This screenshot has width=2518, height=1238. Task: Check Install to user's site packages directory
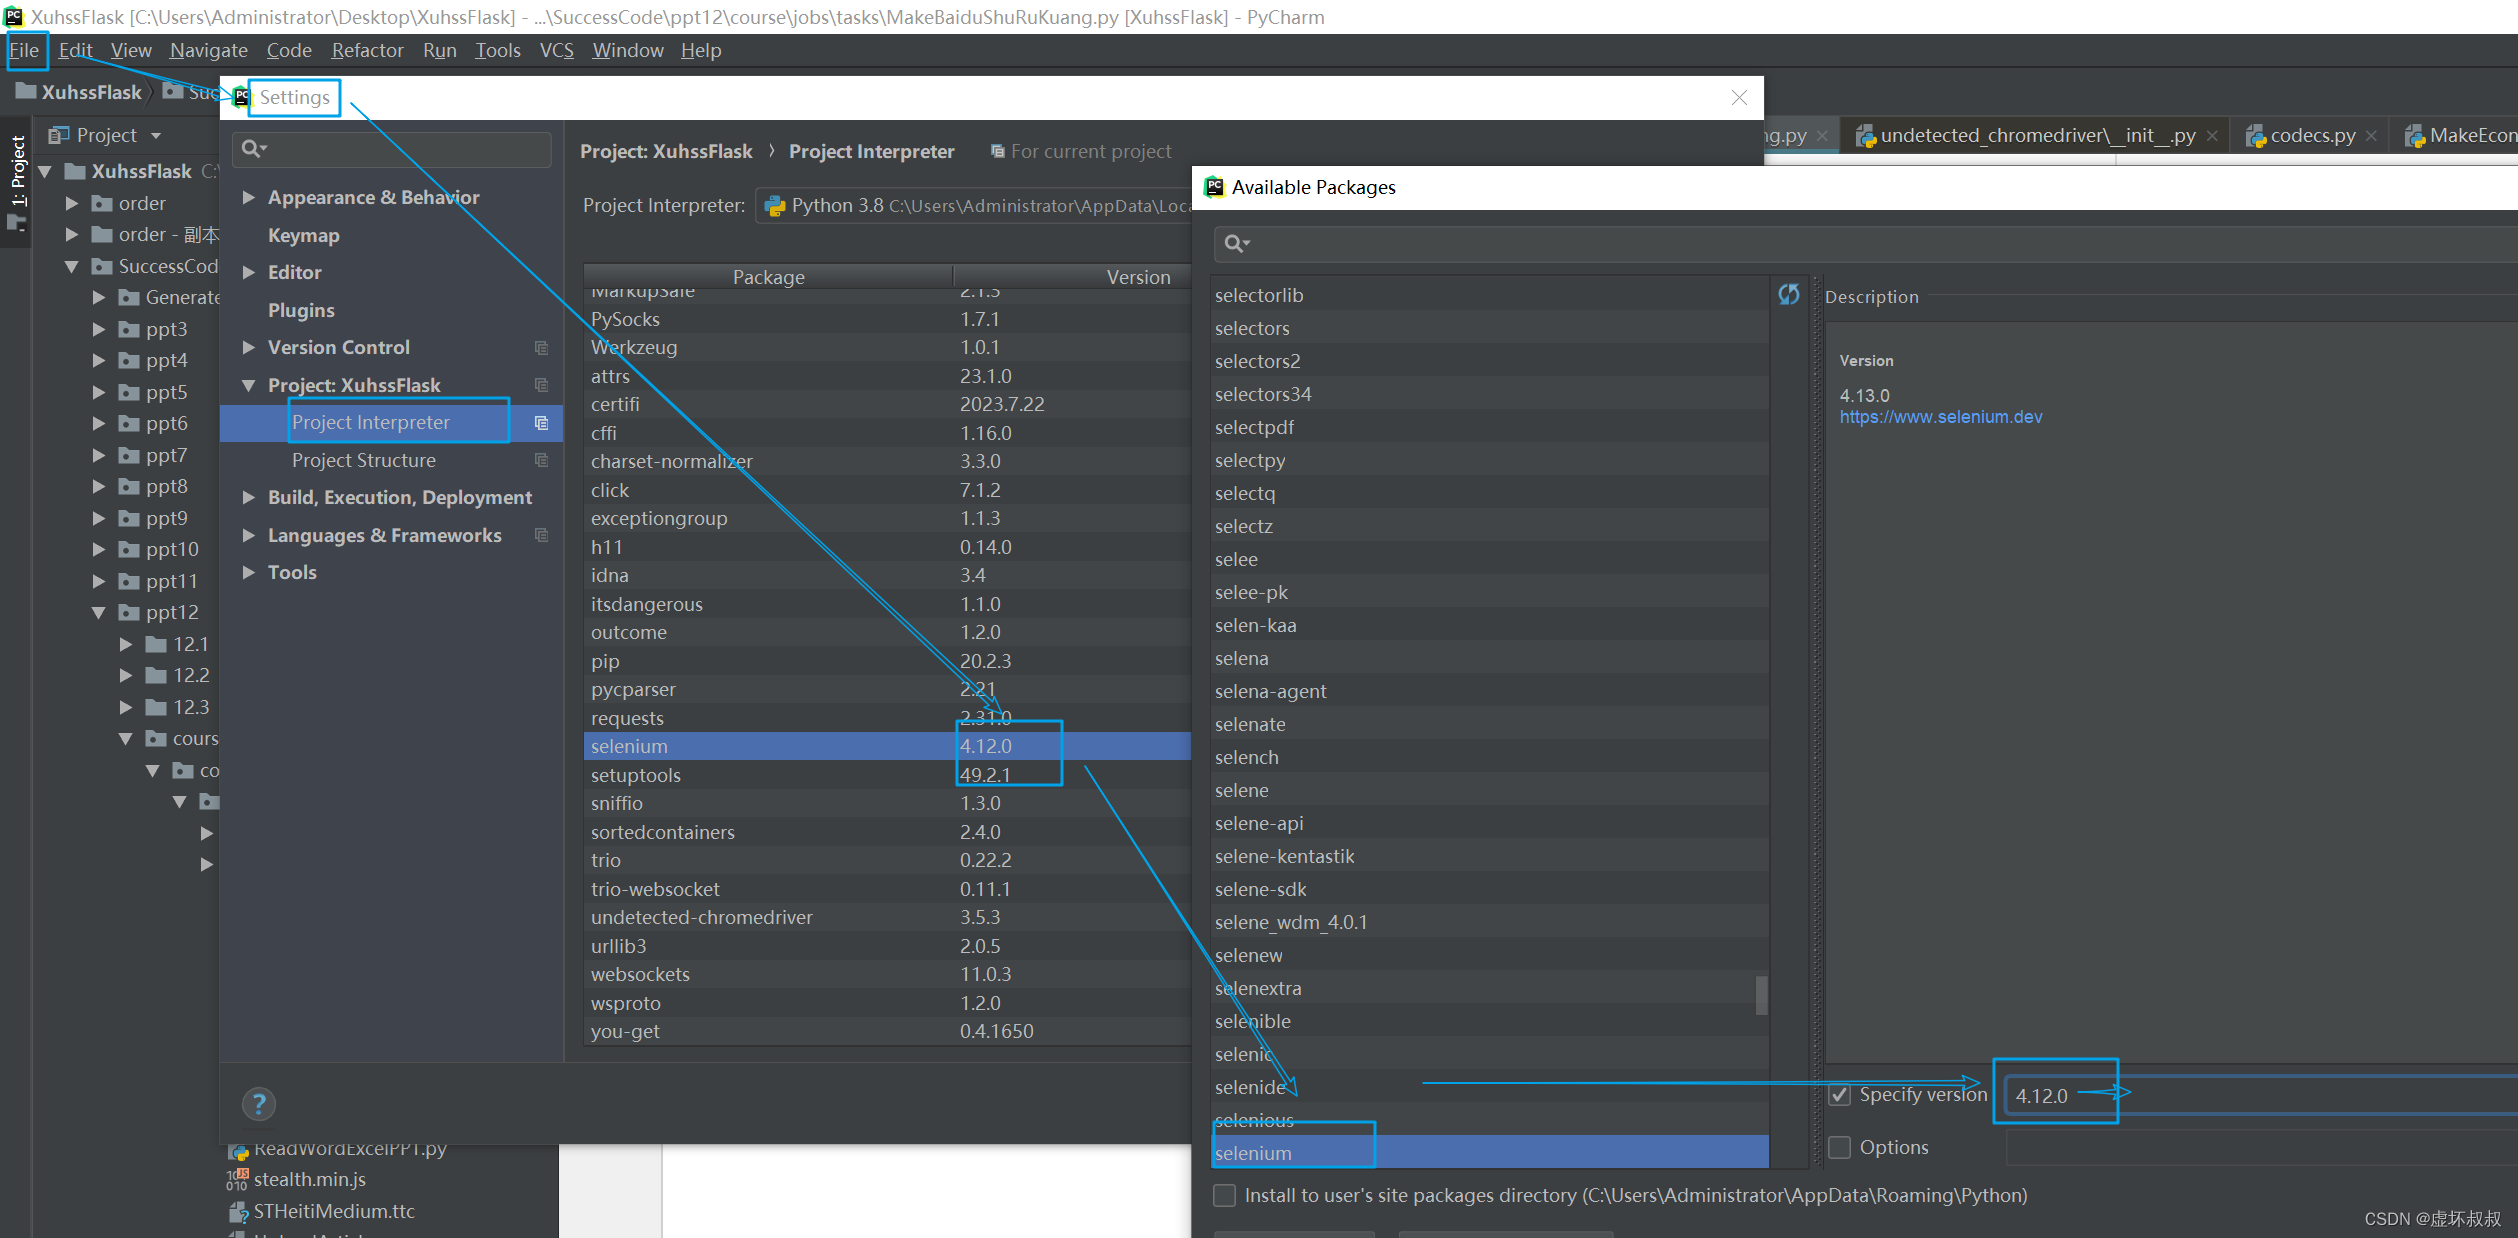[x=1224, y=1195]
